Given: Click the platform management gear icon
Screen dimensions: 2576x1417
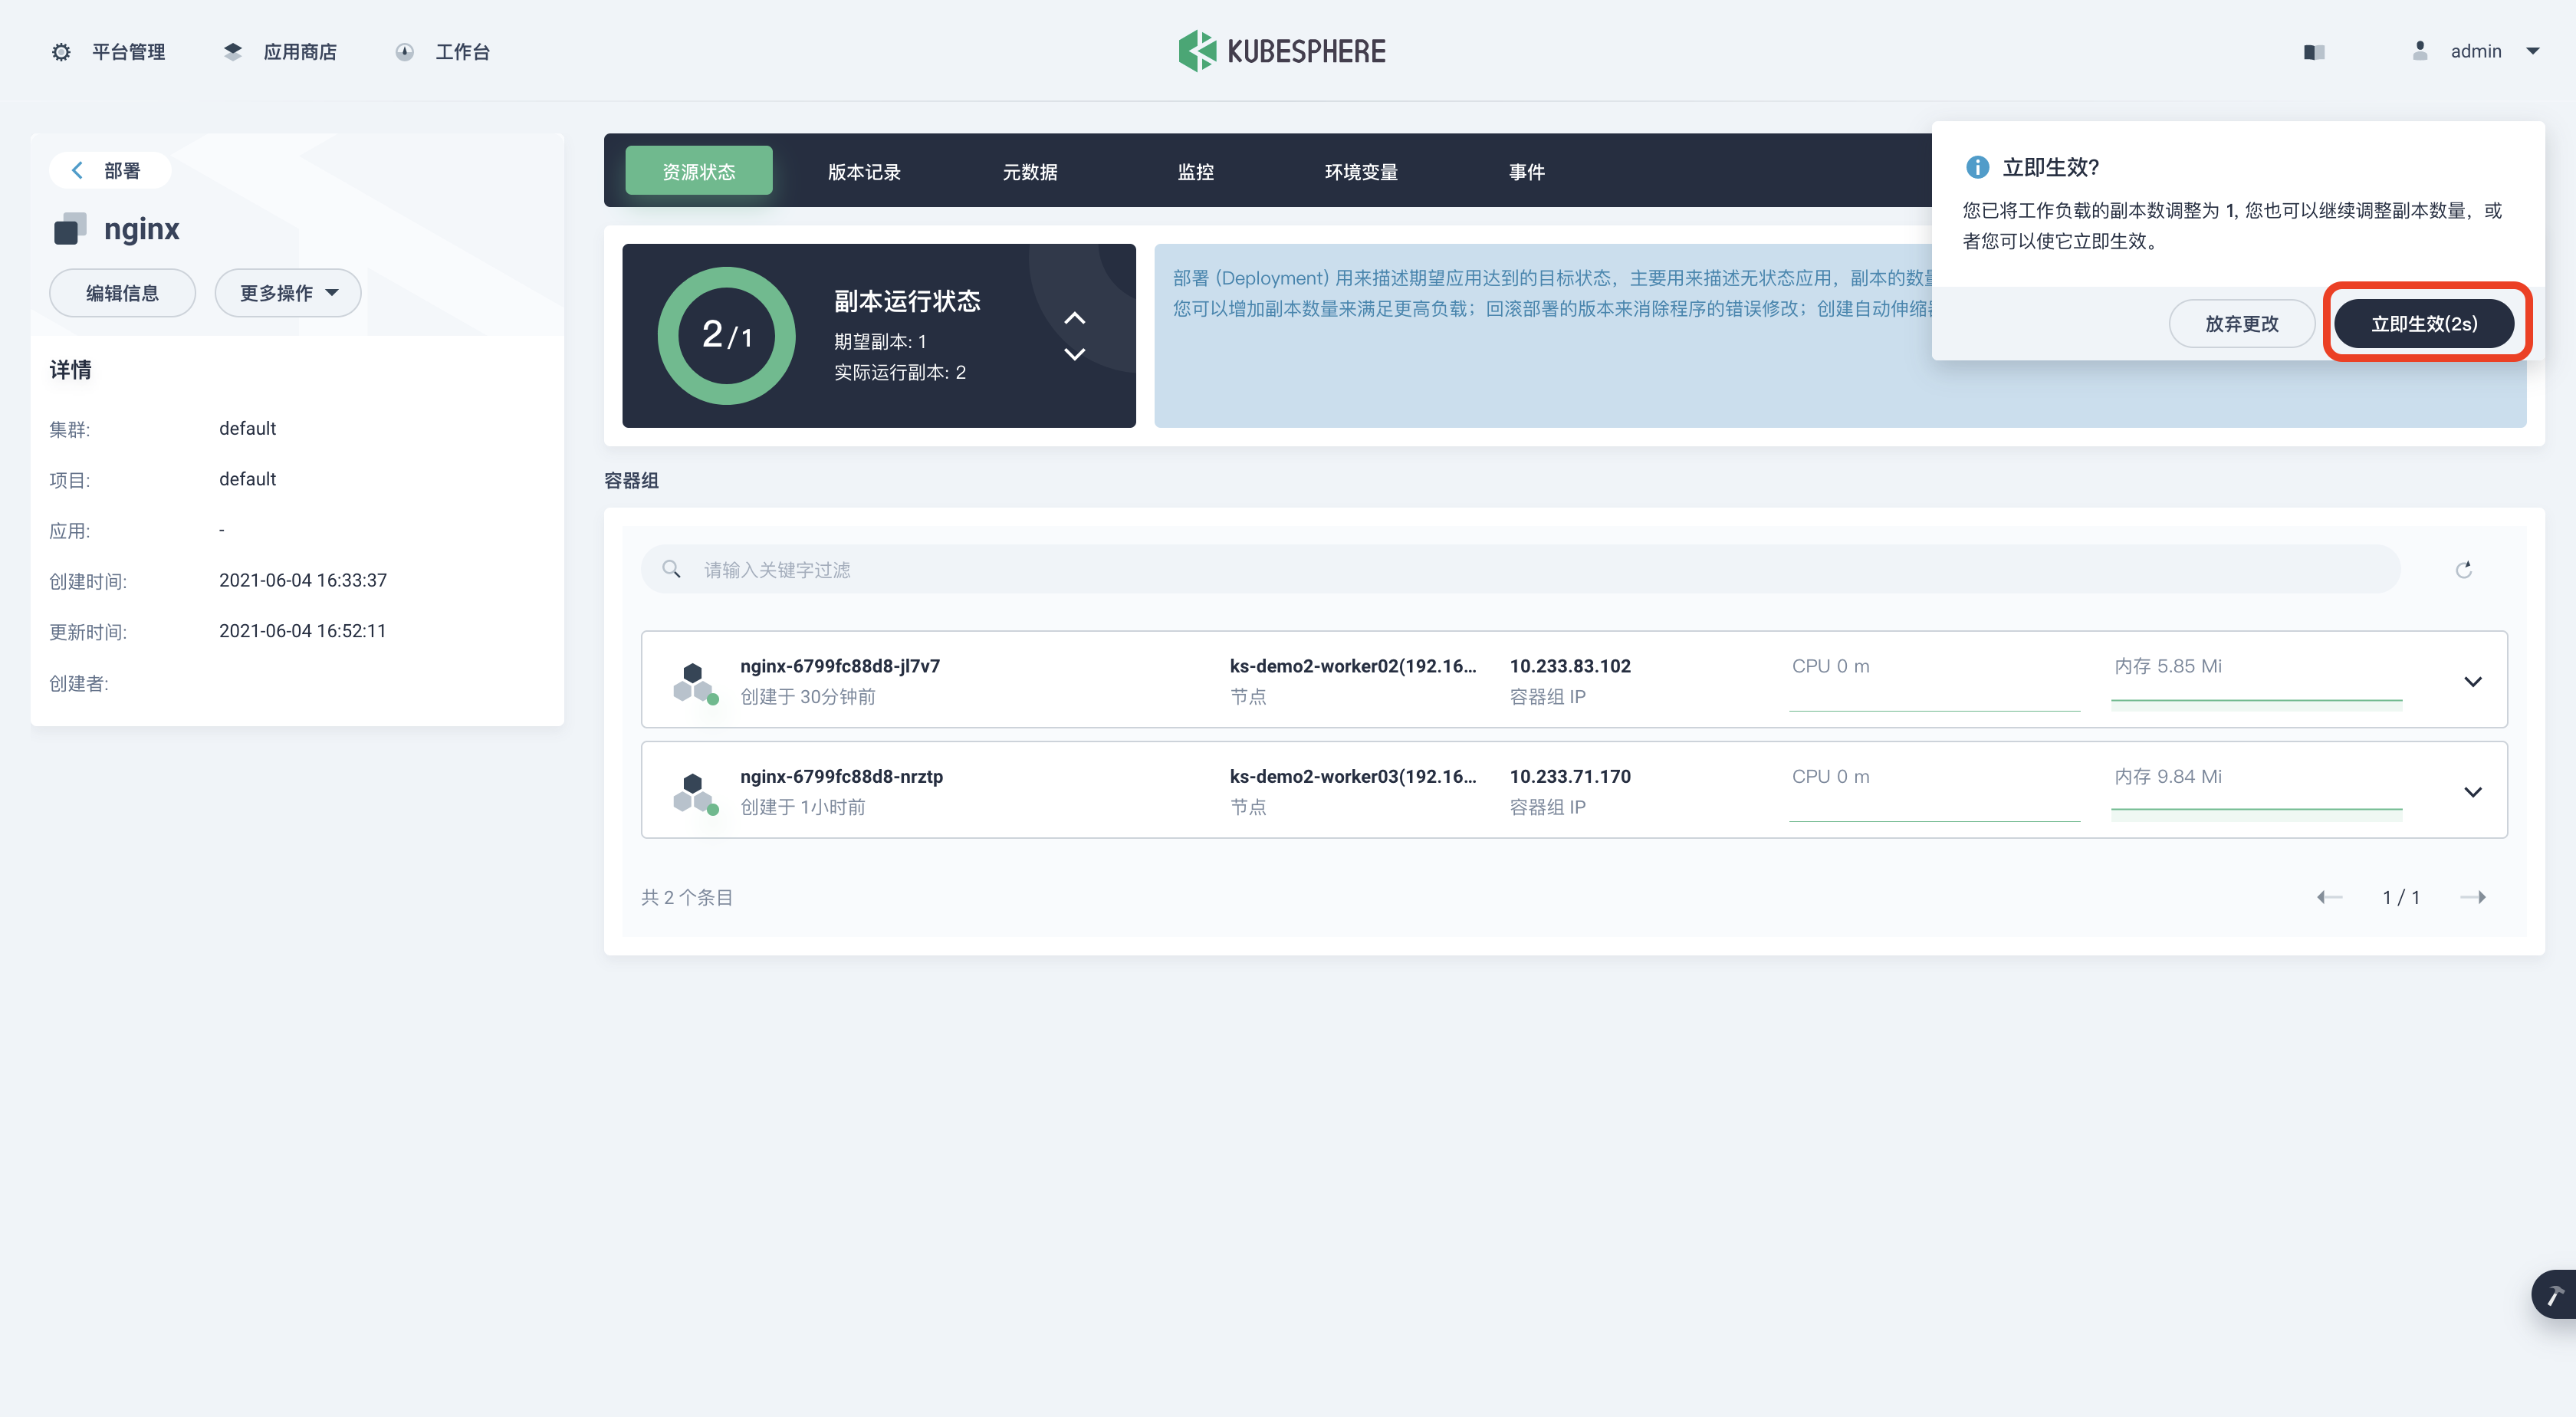Looking at the screenshot, I should (61, 52).
